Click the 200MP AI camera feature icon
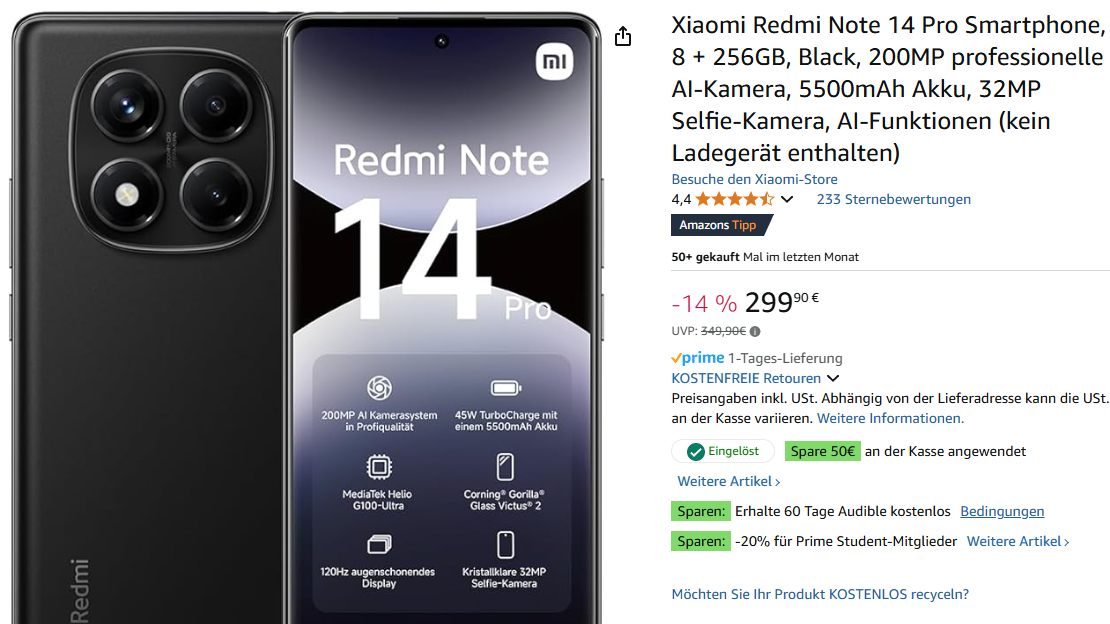Image resolution: width=1110 pixels, height=624 pixels. click(x=379, y=388)
